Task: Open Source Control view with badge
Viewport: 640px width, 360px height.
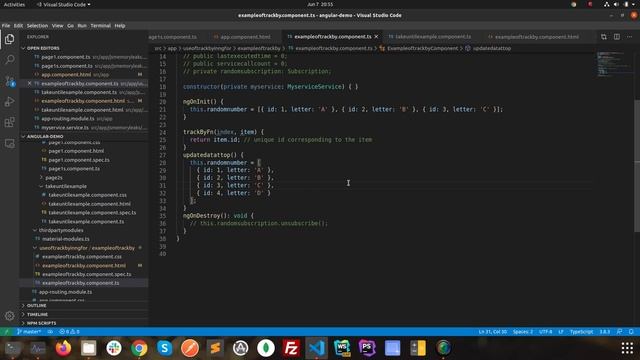Action: point(9,81)
